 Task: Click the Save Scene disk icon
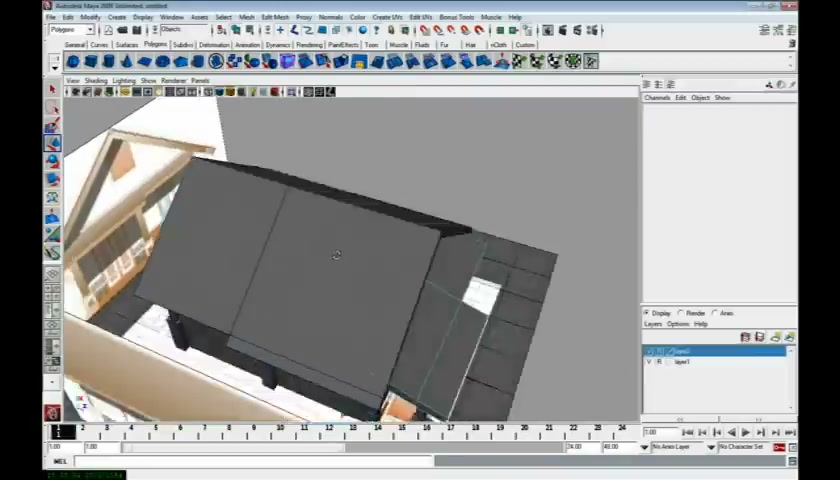(137, 30)
